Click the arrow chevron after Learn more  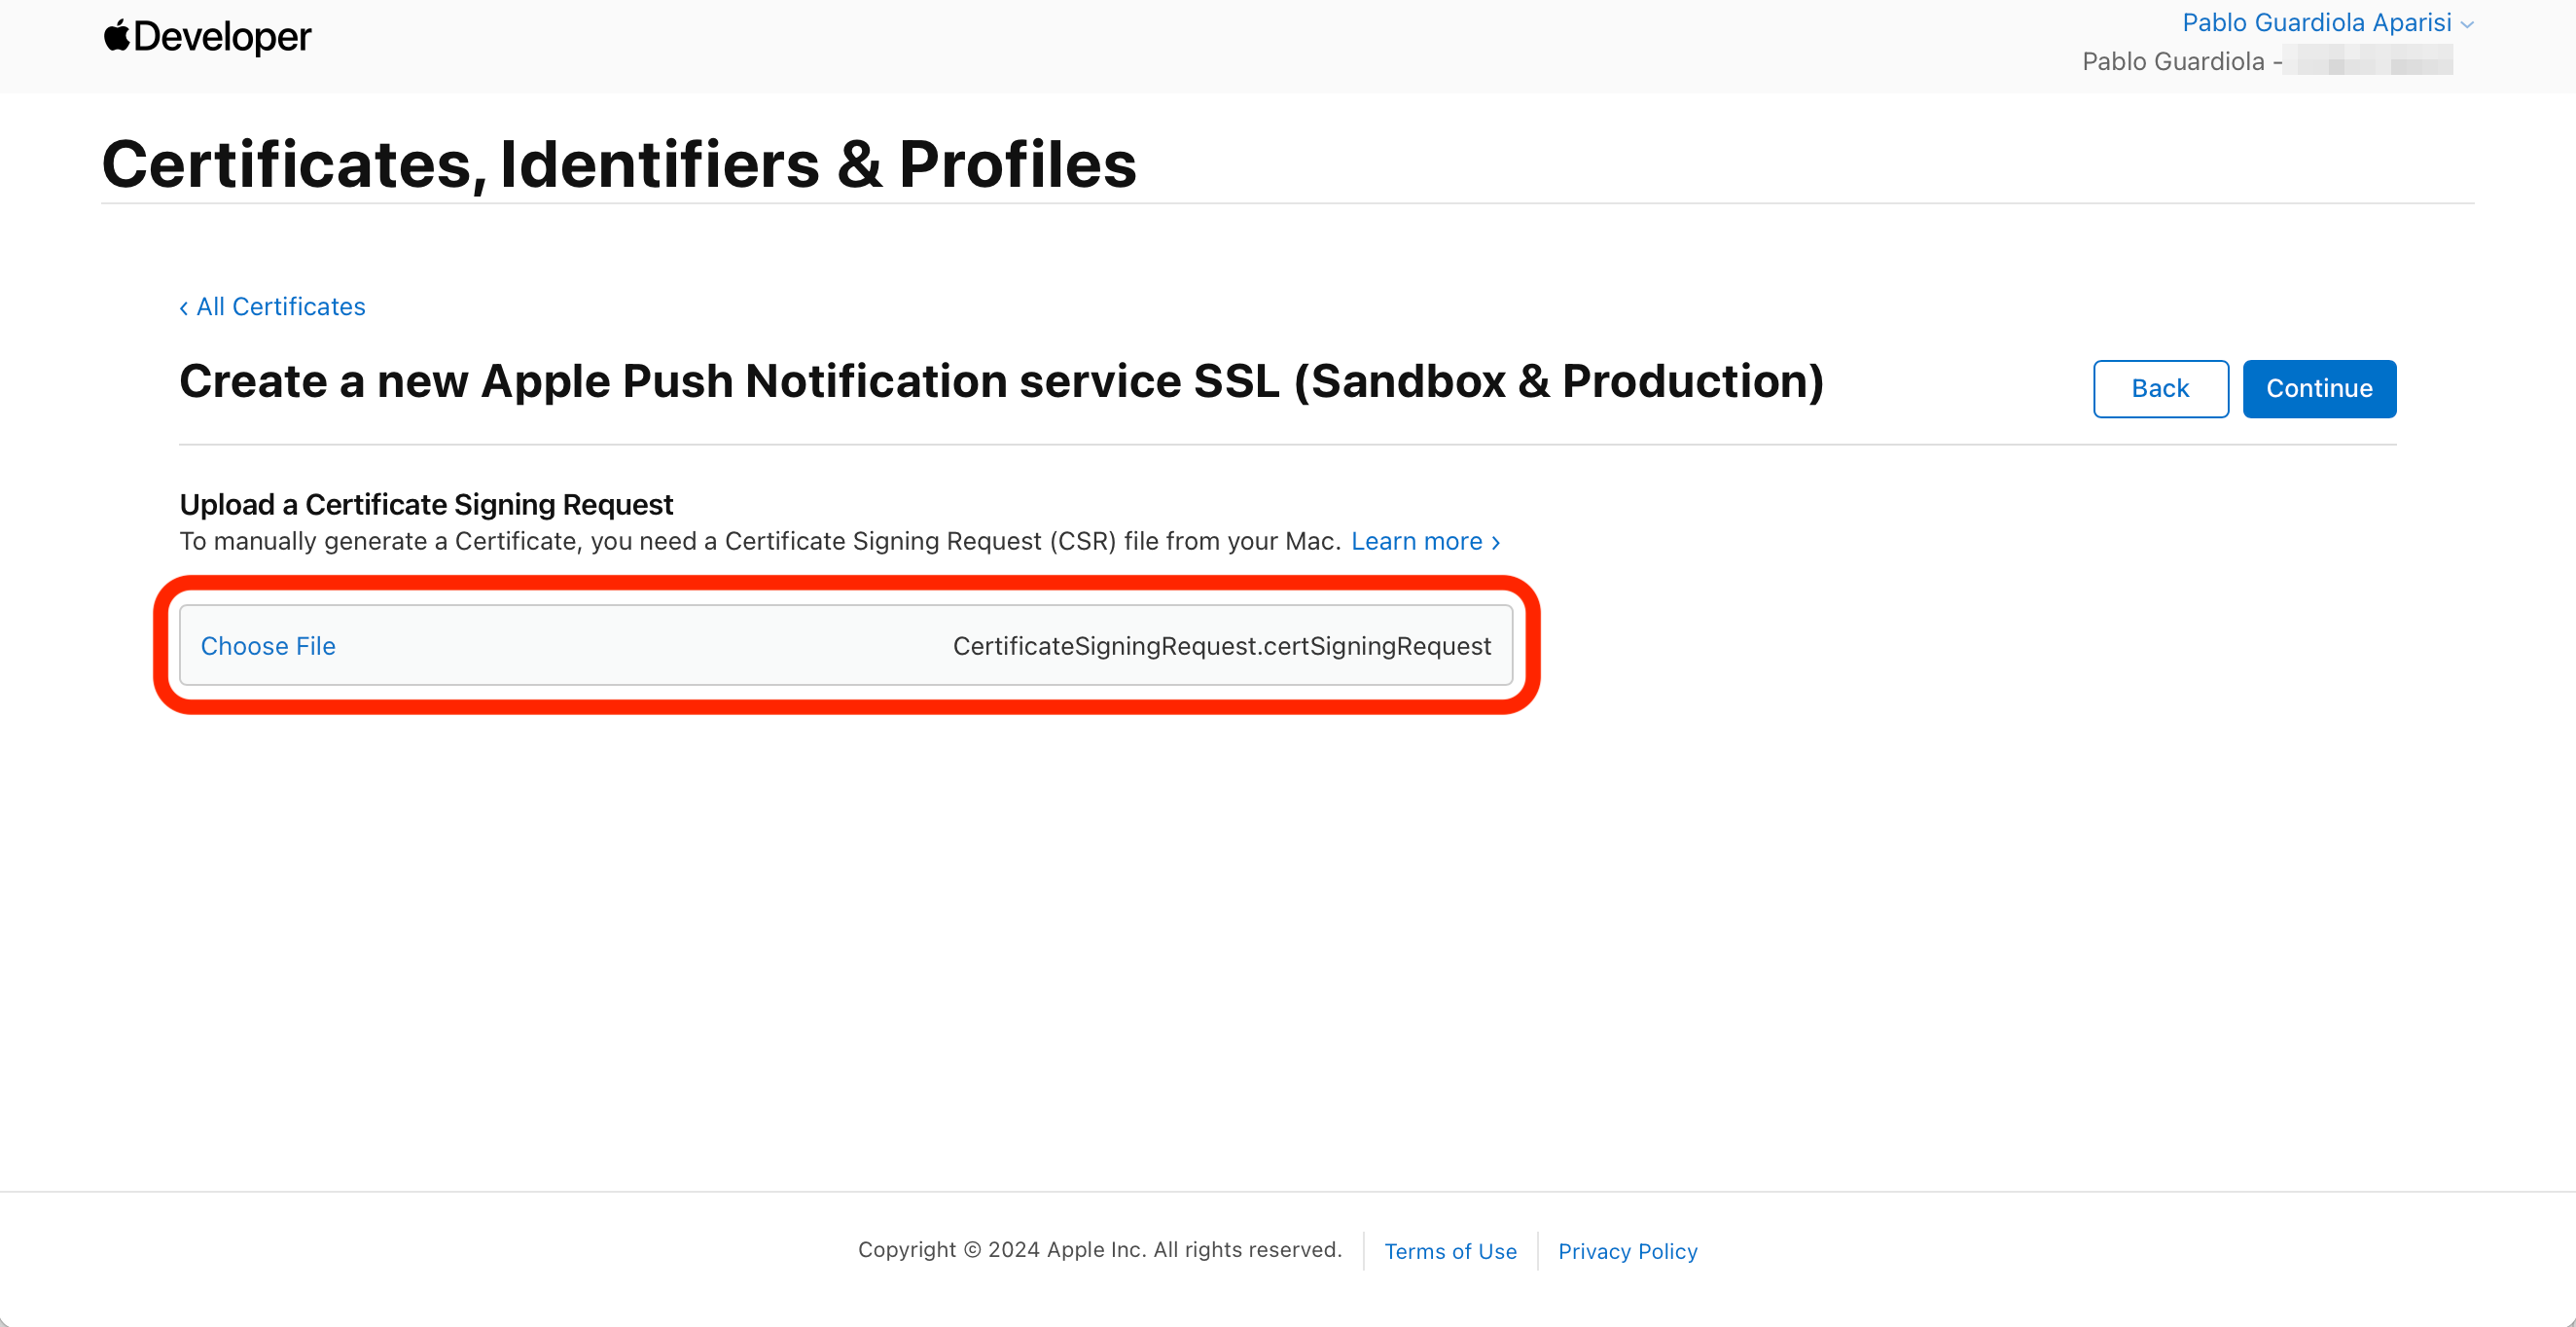click(x=1496, y=542)
